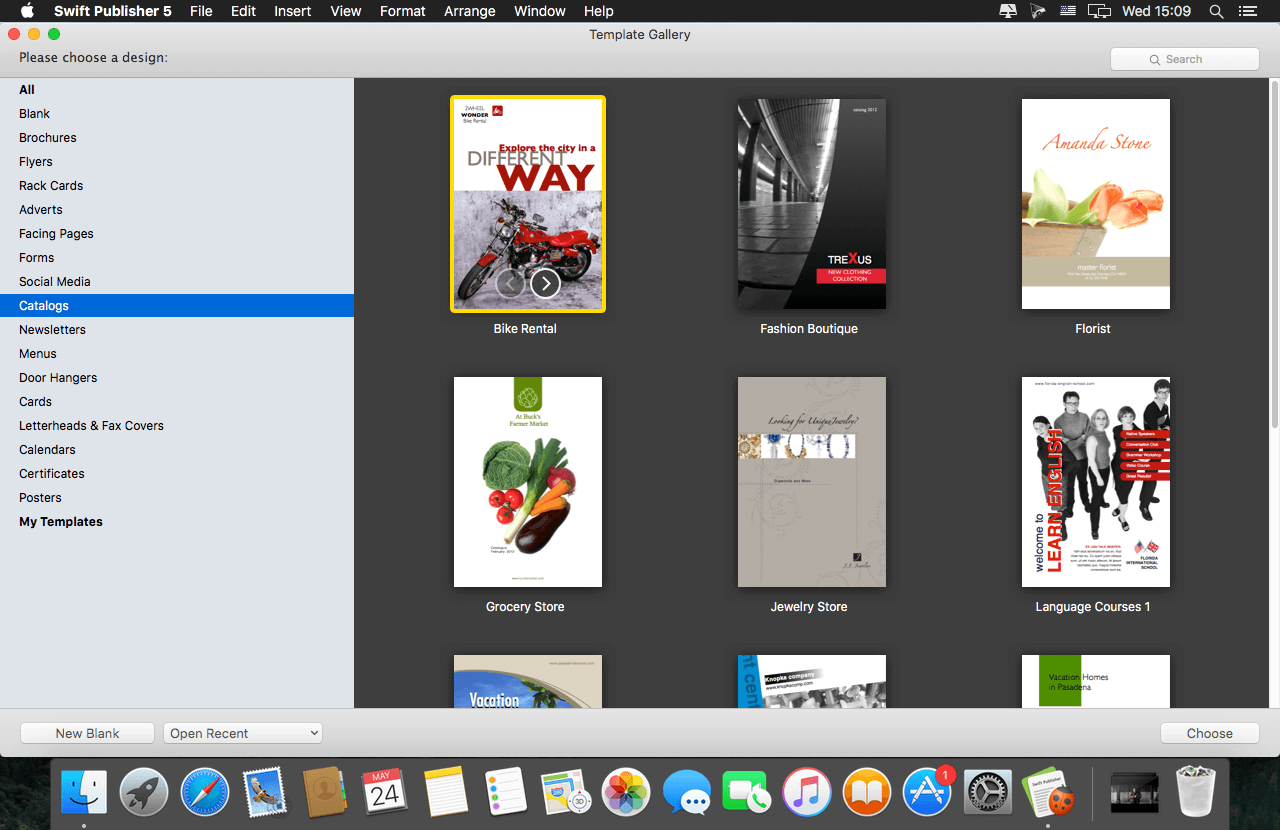Open the Format menu
The width and height of the screenshot is (1280, 830).
(402, 11)
